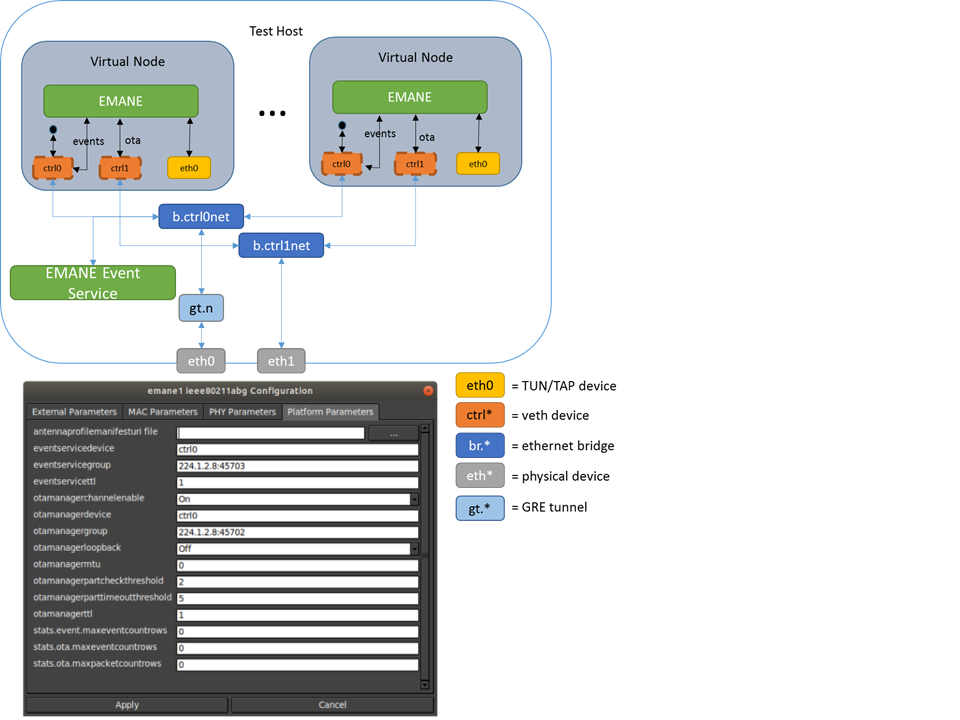Click the otamanagergroup input field
960x720 pixels.
tap(298, 532)
